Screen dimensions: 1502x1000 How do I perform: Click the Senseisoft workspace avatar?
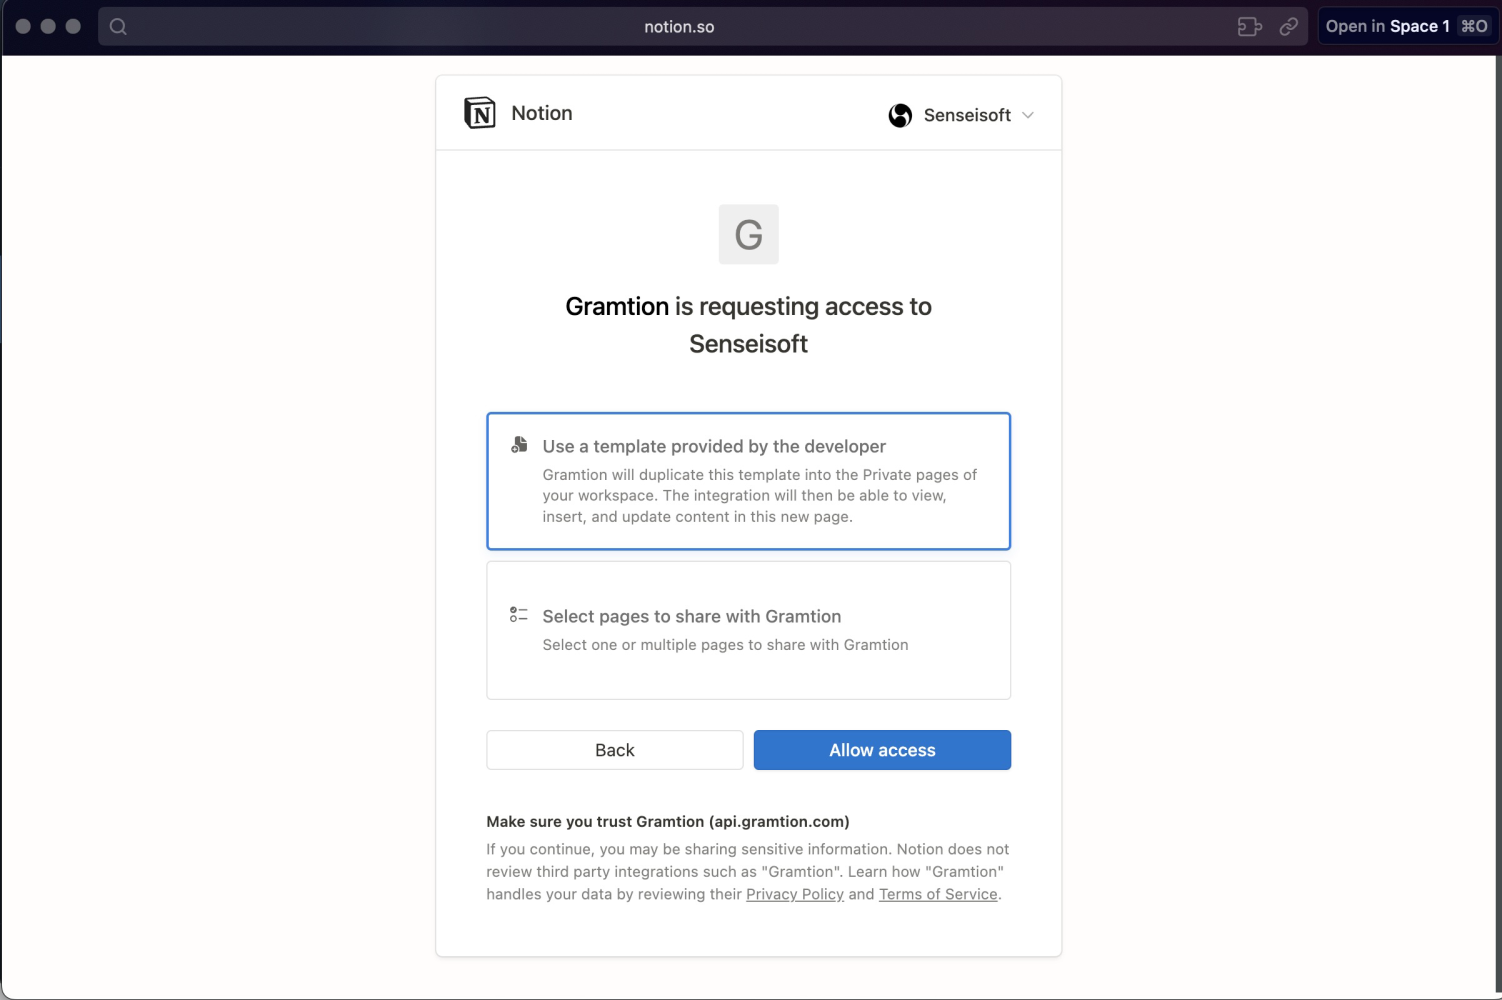900,115
